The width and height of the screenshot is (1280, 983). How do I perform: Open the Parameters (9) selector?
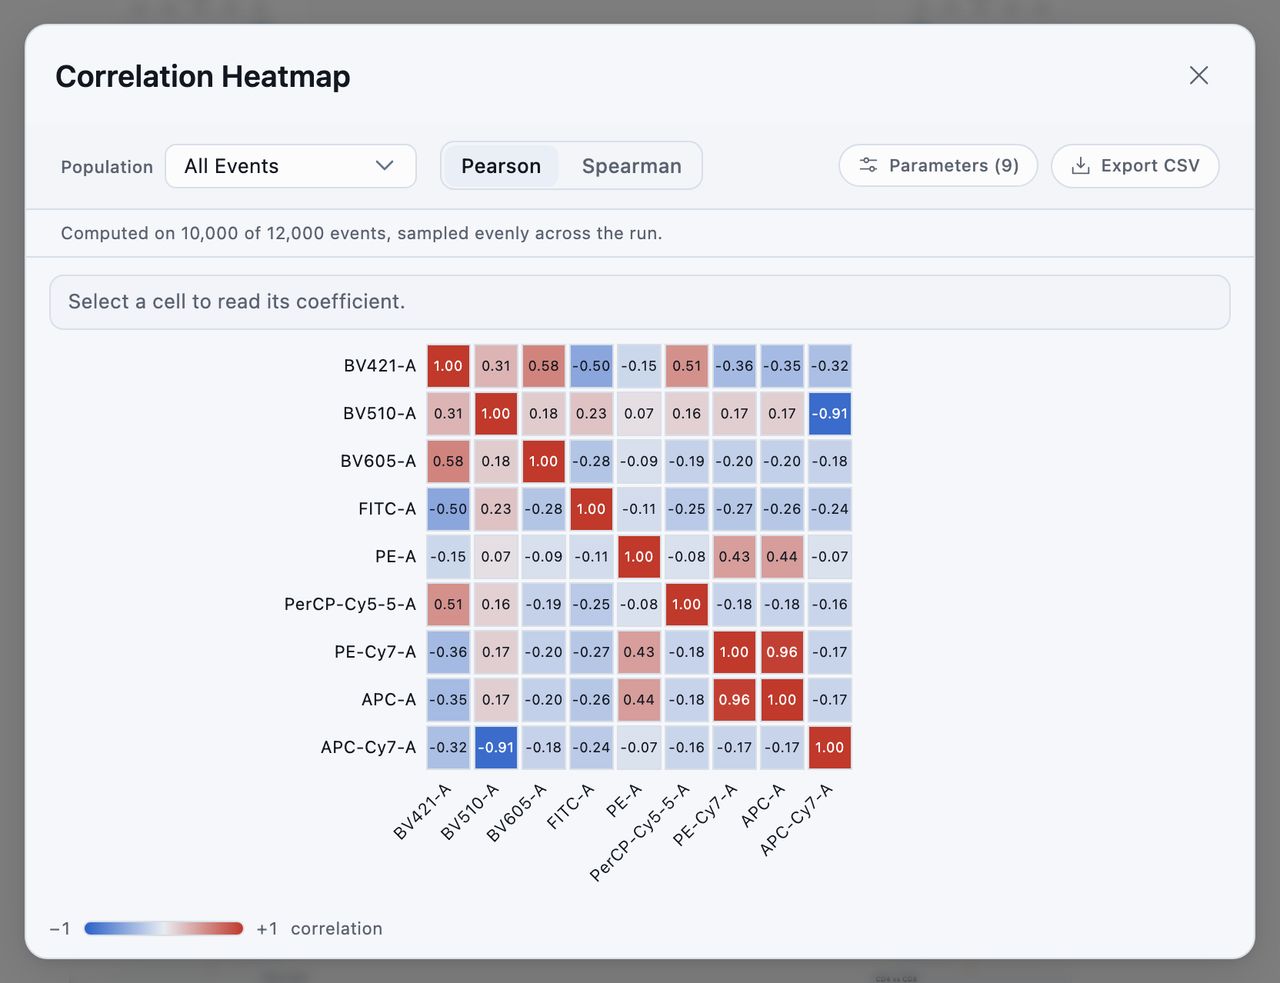pyautogui.click(x=938, y=166)
